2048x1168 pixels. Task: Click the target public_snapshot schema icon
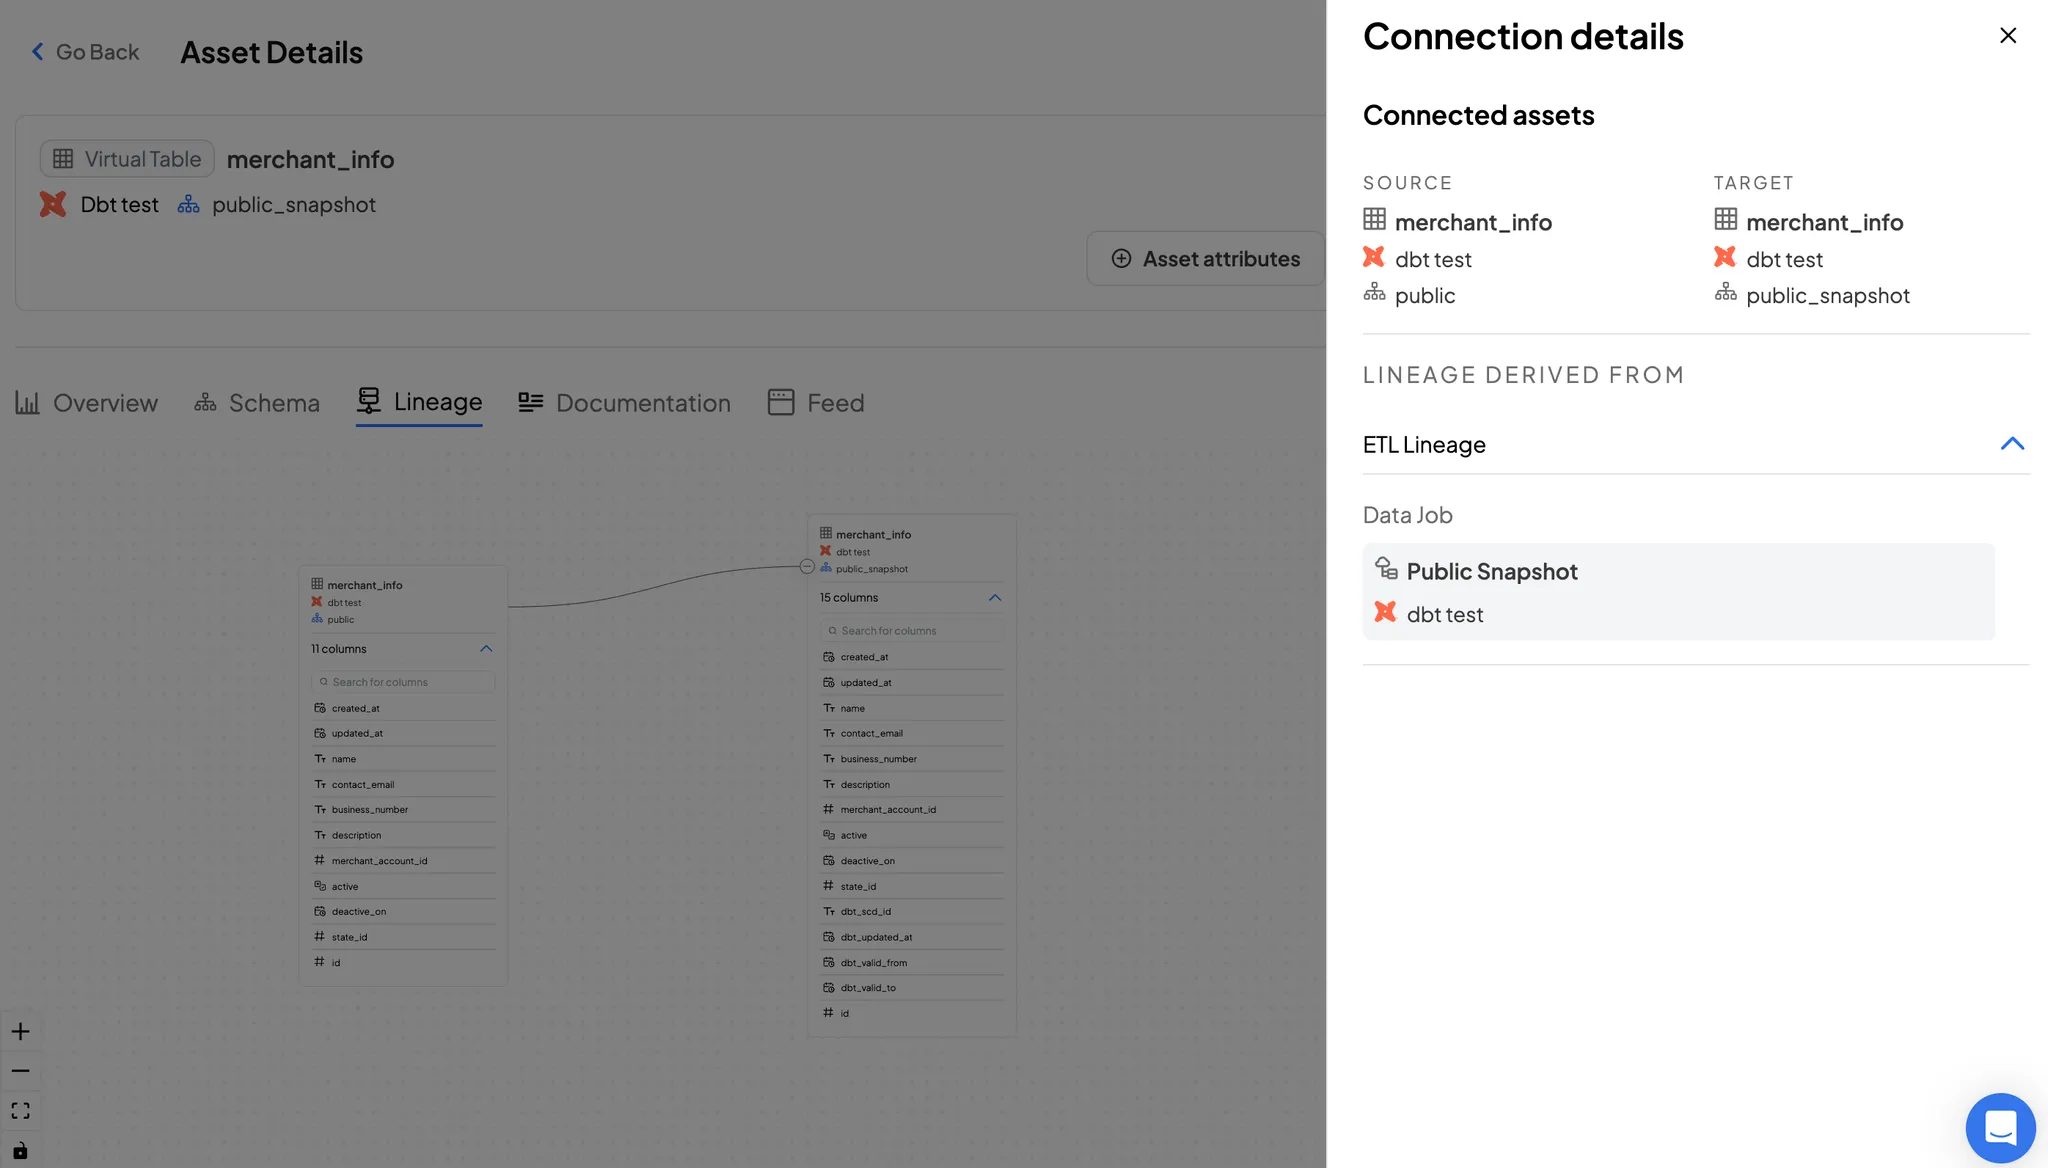1725,292
